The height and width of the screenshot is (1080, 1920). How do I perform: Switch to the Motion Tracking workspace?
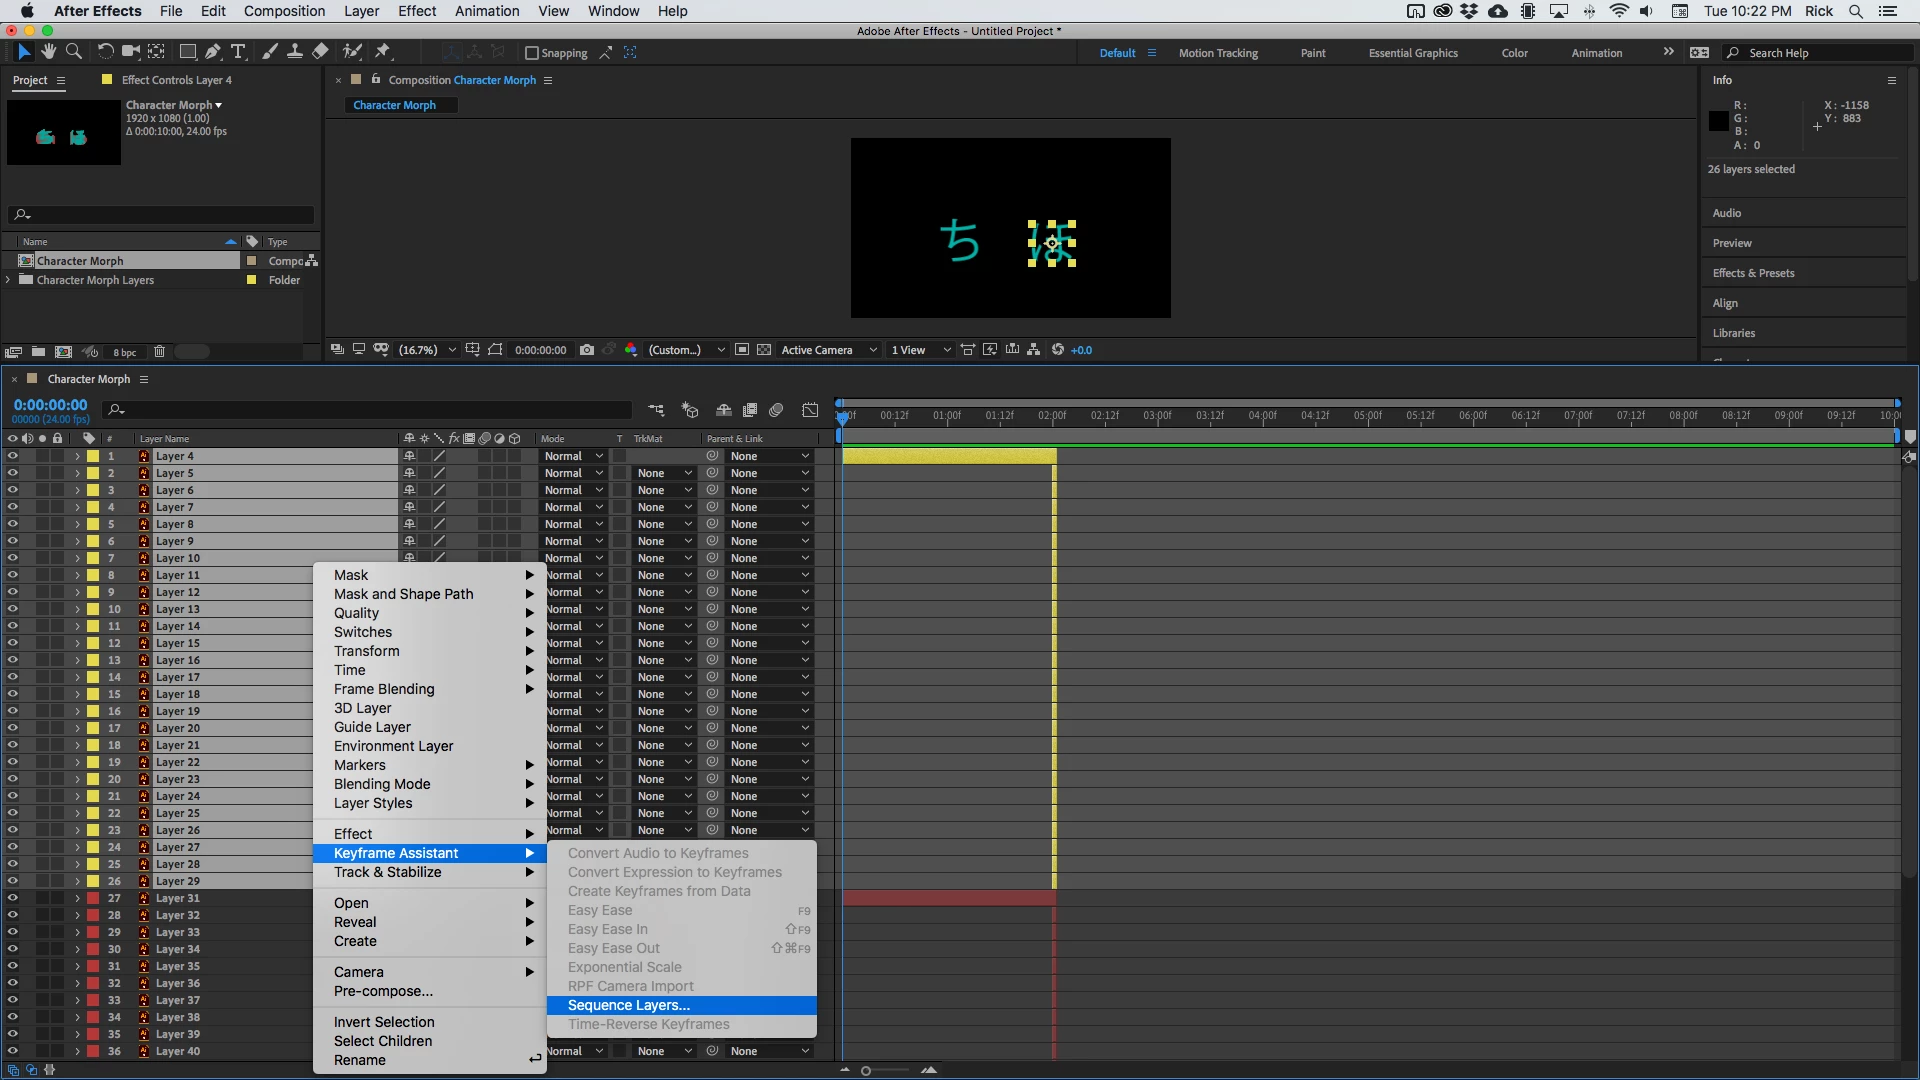tap(1217, 53)
